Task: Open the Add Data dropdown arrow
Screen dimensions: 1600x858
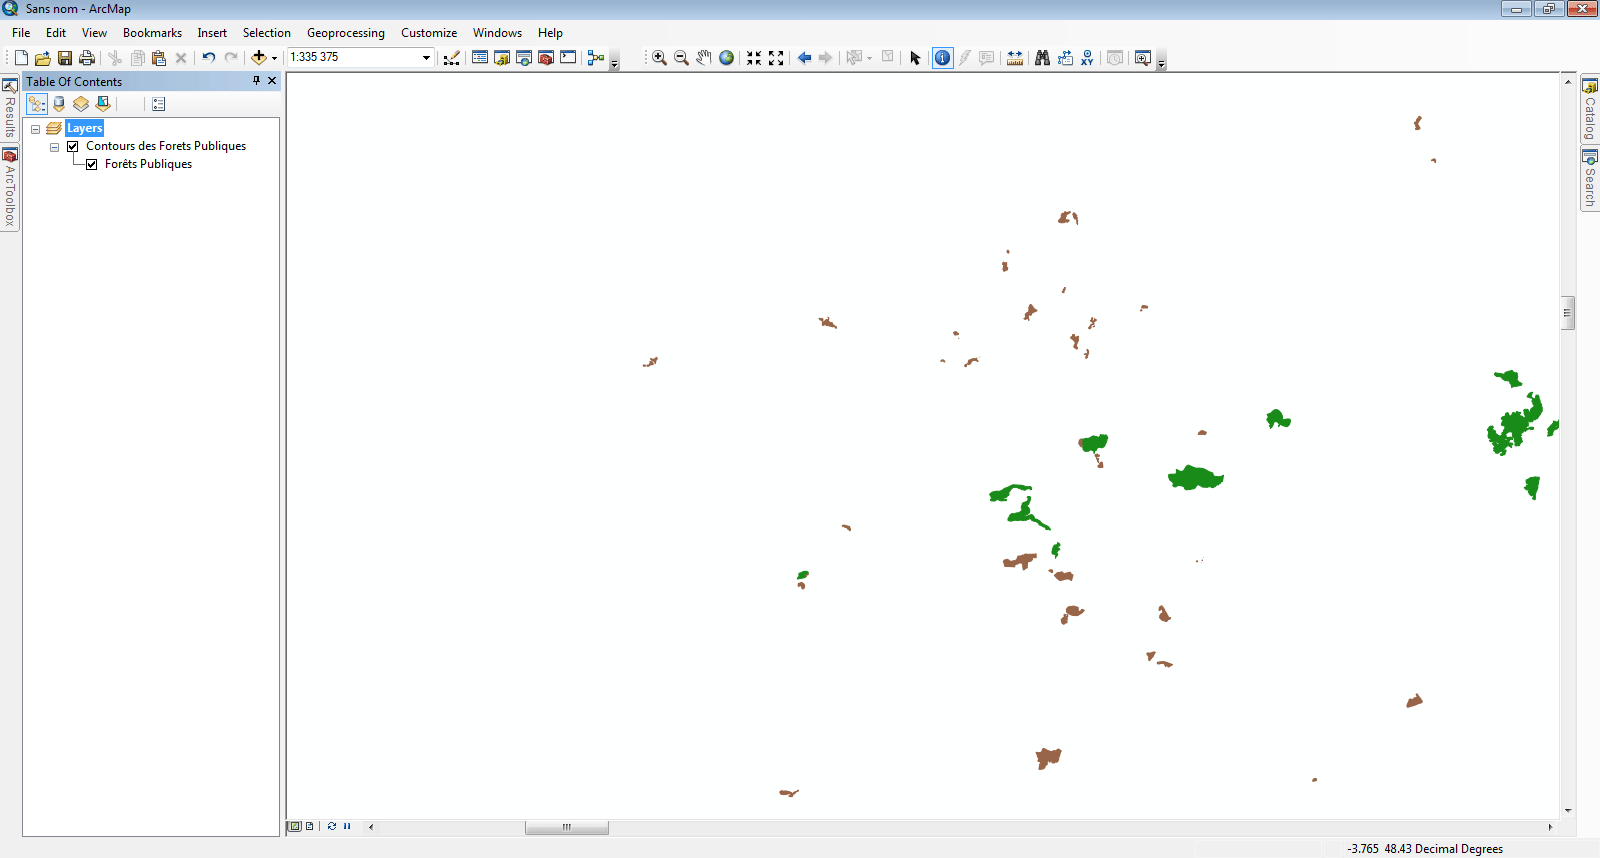Action: tap(274, 58)
